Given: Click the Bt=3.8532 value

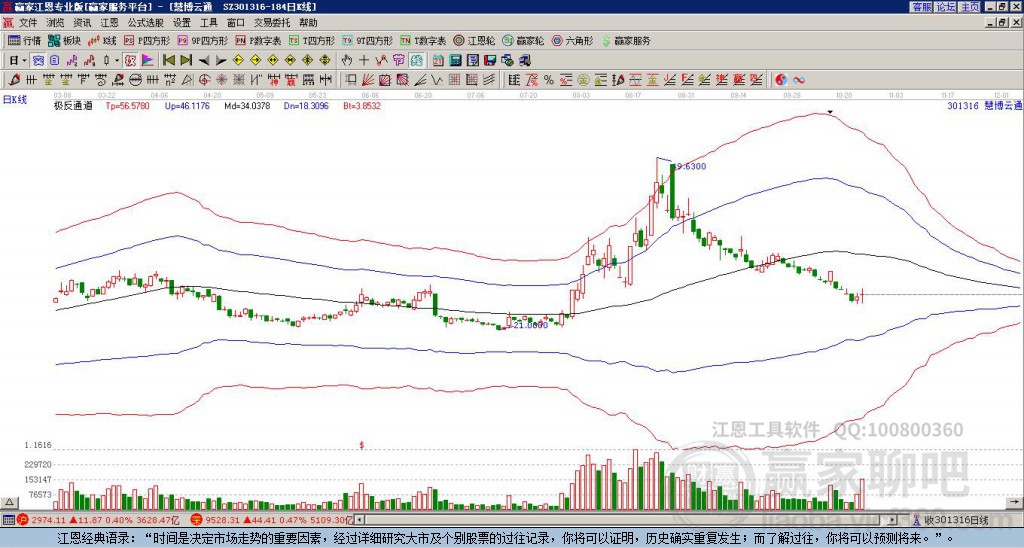Looking at the screenshot, I should (x=362, y=105).
